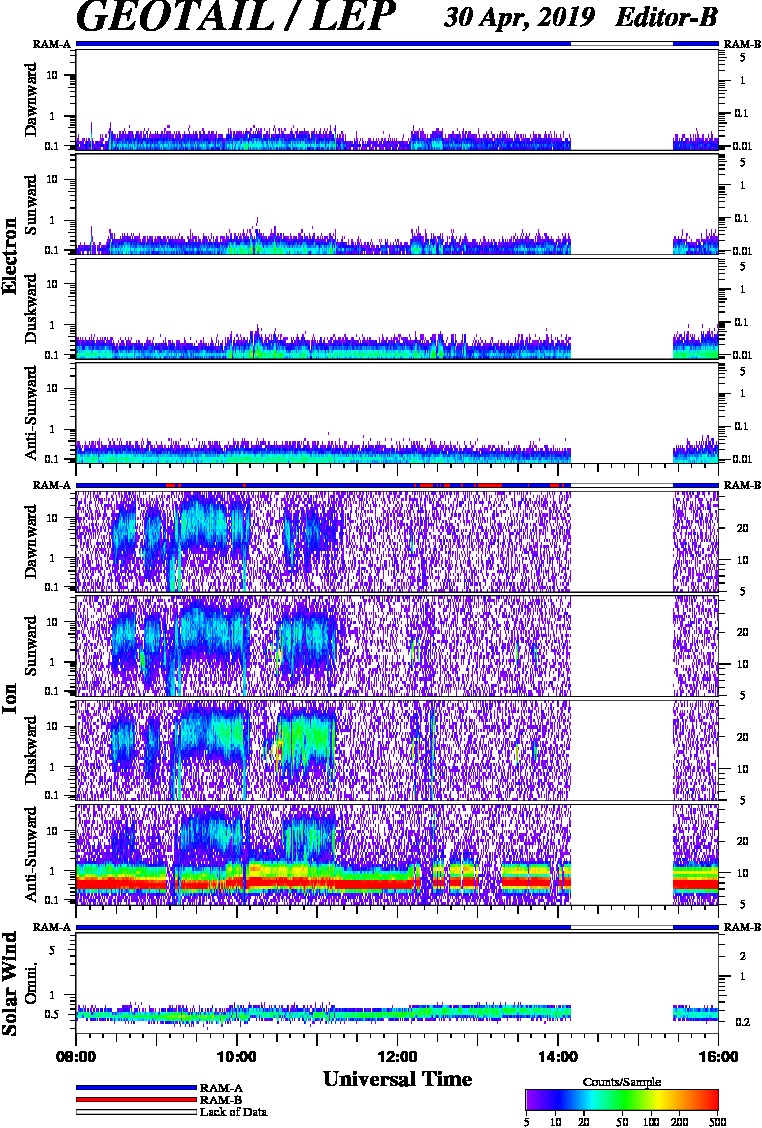Image resolution: width=762 pixels, height=1128 pixels.
Task: Click the Electron Sunward panel label
Action: click(31, 204)
